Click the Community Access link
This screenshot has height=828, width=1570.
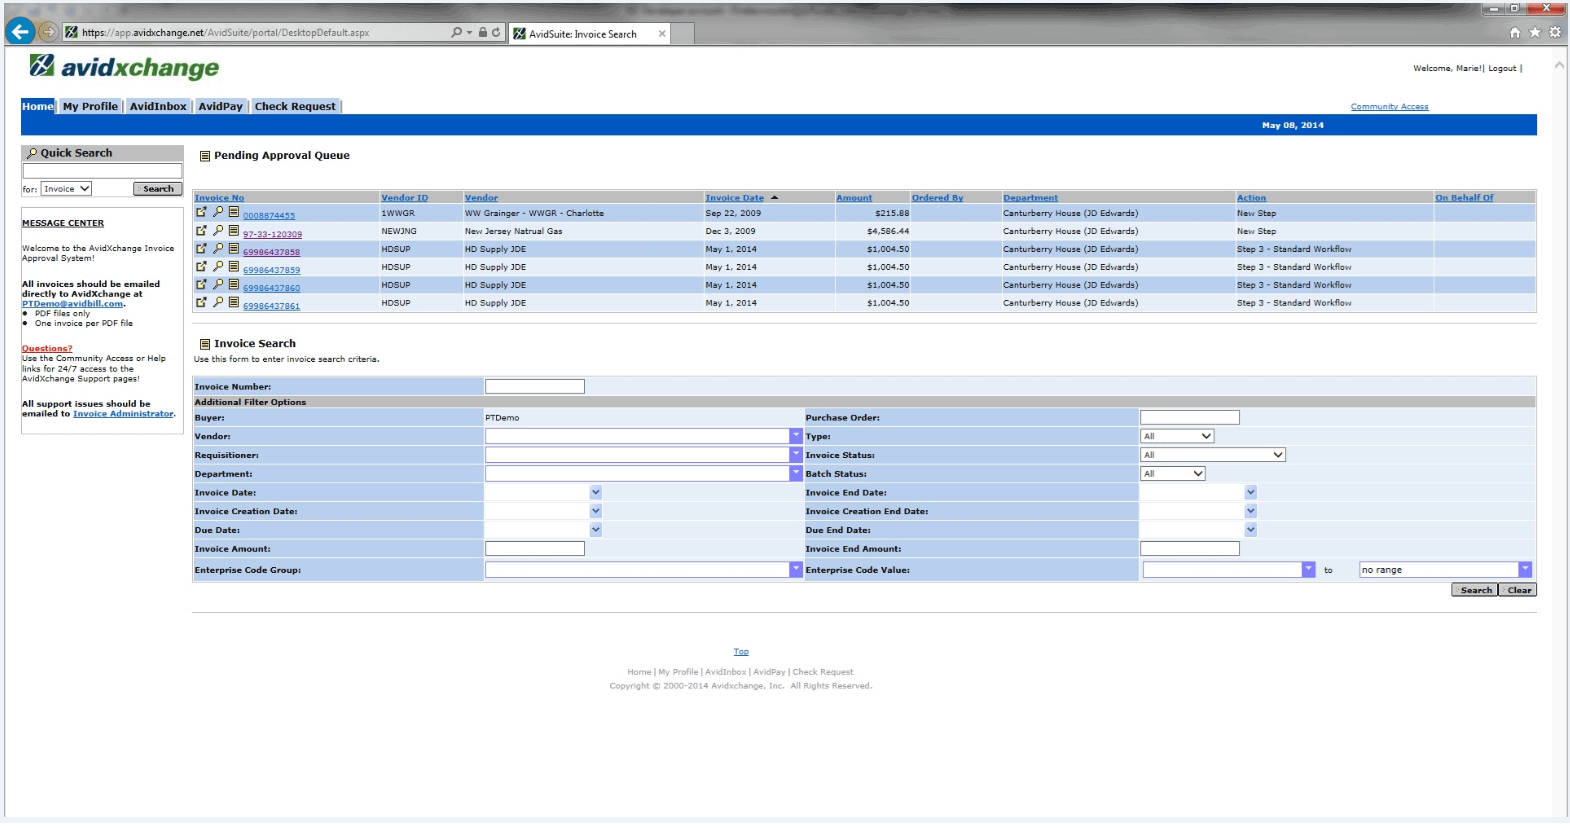[1389, 107]
